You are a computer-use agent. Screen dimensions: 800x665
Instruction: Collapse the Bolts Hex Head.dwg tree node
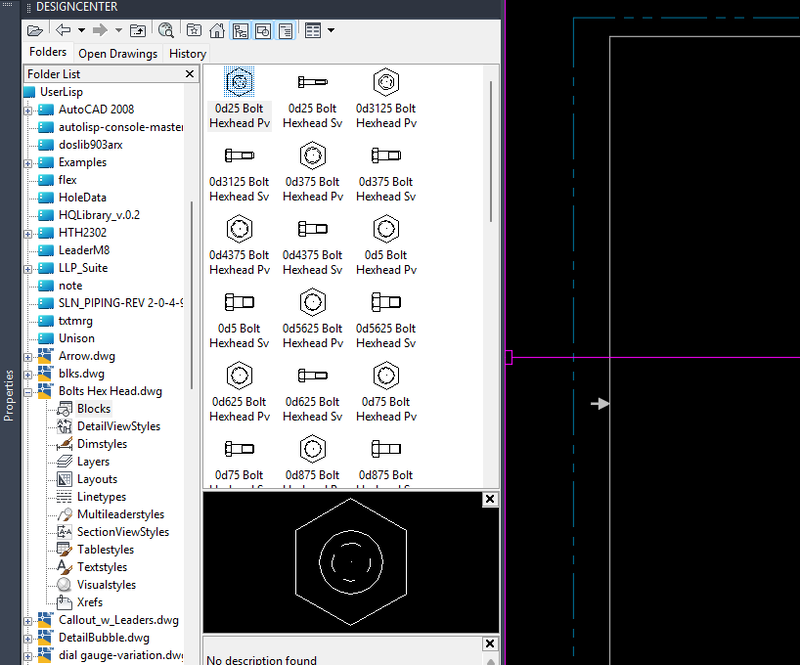[28, 391]
